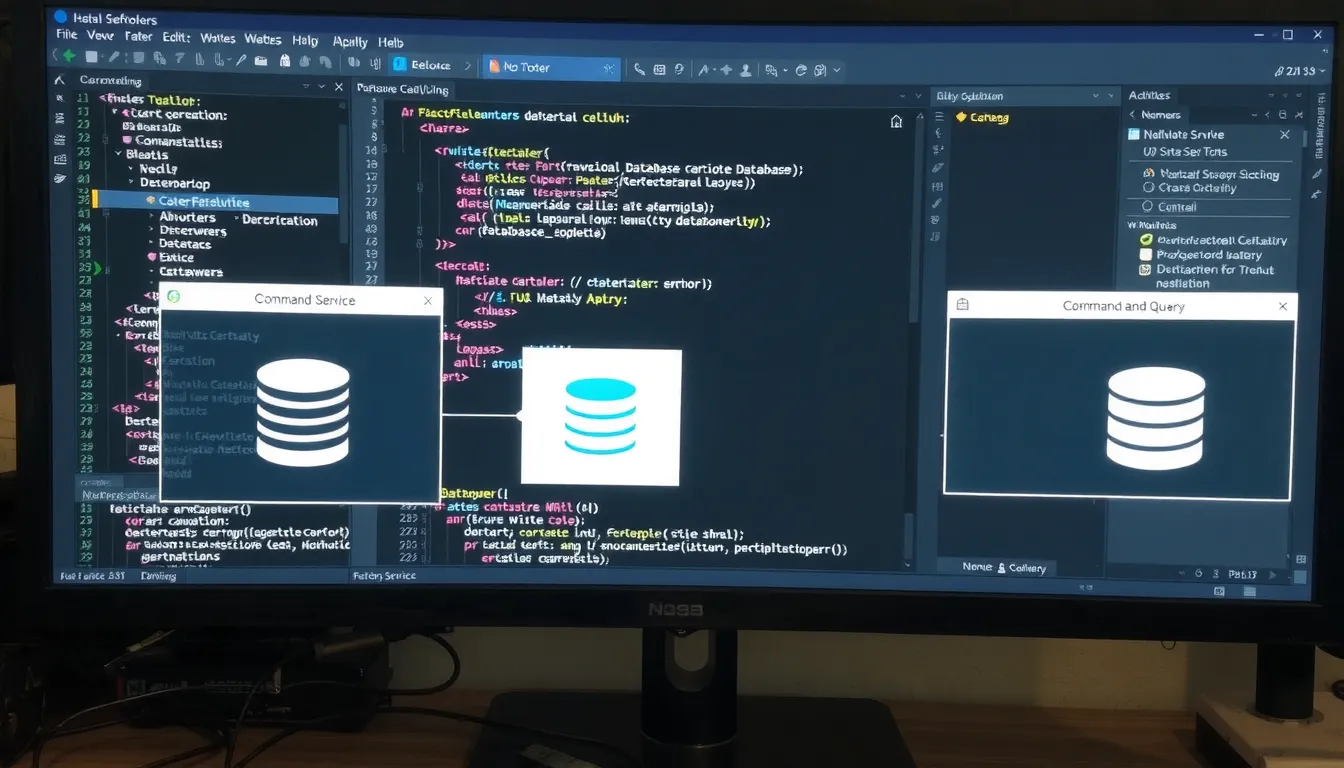
Task: Select the highlighted CaterFatalutice tree row
Action: [x=215, y=202]
